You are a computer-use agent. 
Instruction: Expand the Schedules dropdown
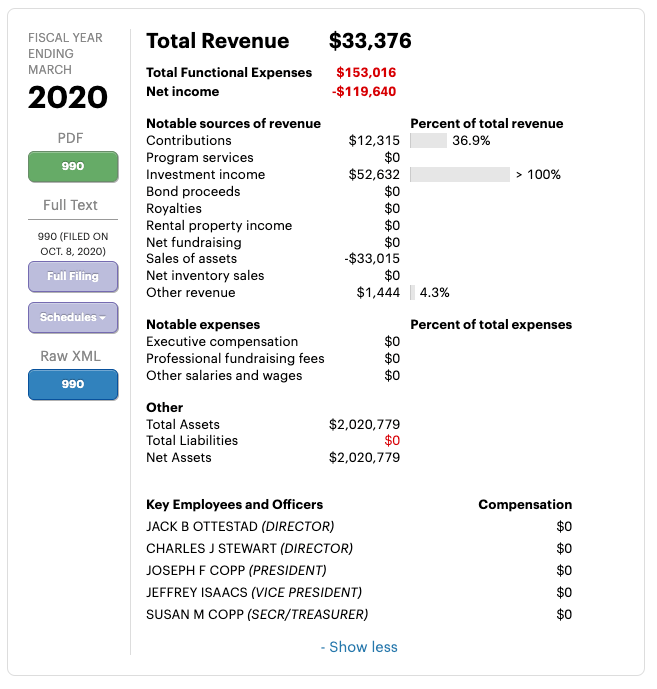[73, 318]
